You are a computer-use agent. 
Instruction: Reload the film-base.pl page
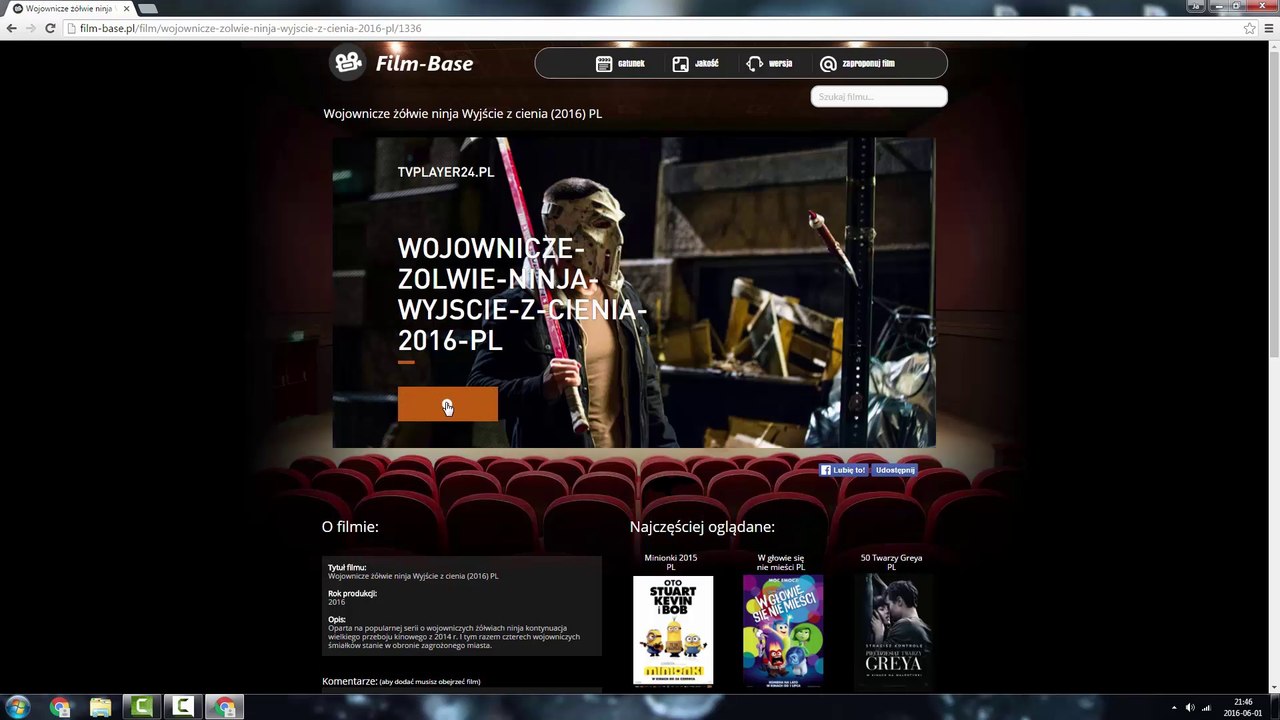(50, 28)
